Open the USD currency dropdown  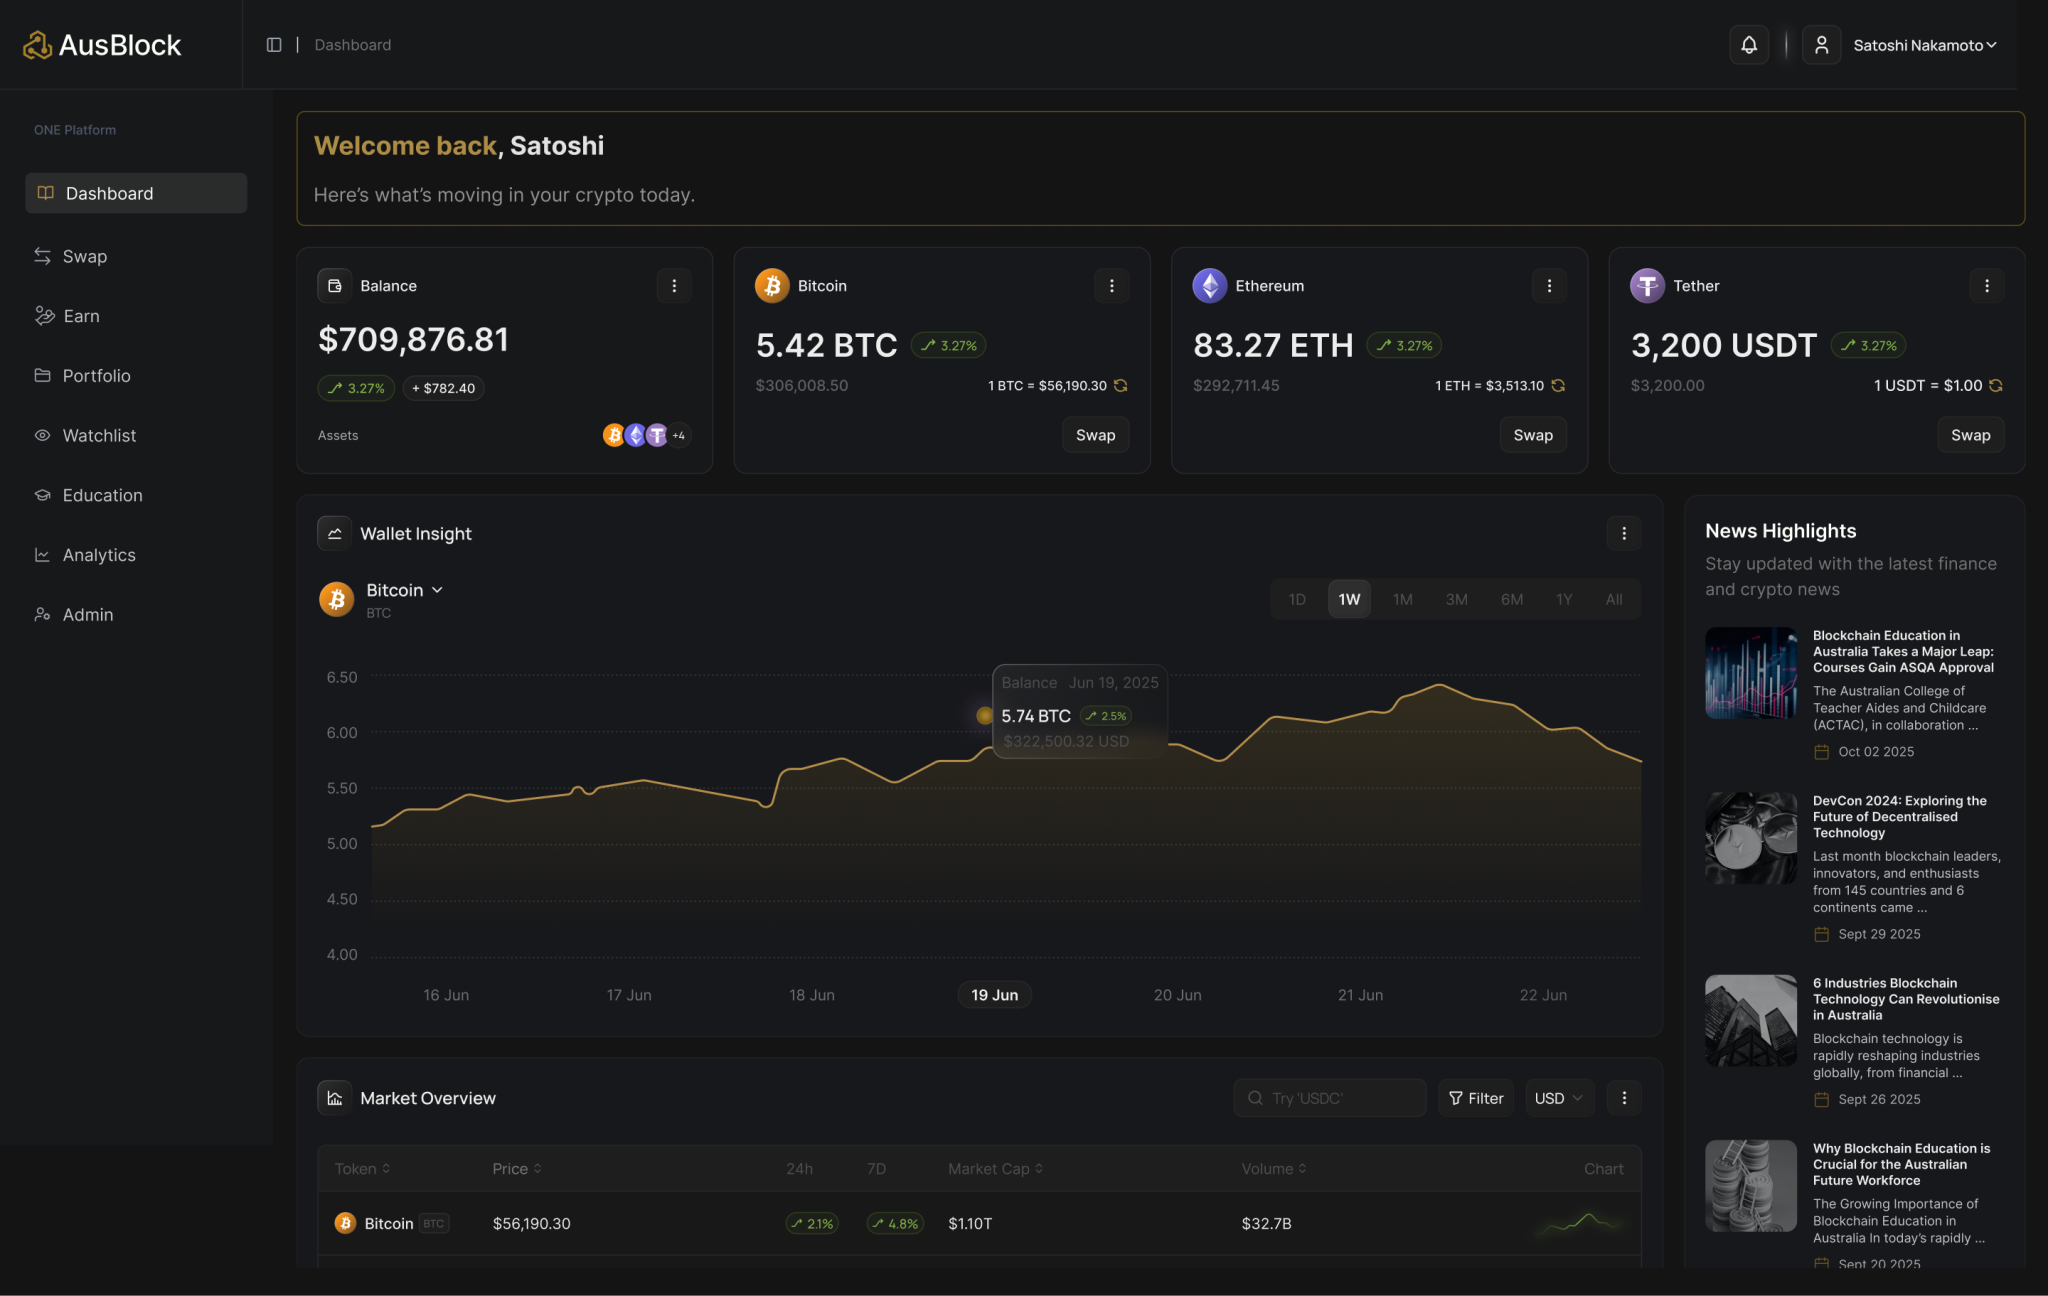click(x=1558, y=1098)
